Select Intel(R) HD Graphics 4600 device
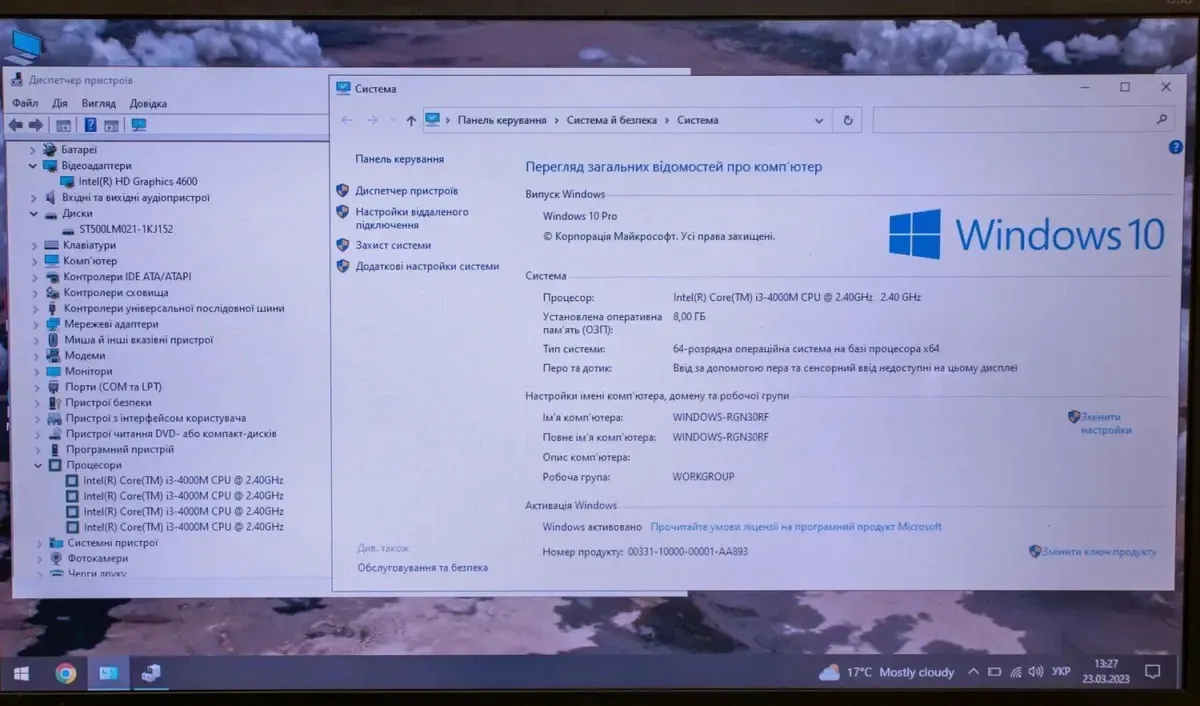Image resolution: width=1200 pixels, height=706 pixels. [138, 182]
